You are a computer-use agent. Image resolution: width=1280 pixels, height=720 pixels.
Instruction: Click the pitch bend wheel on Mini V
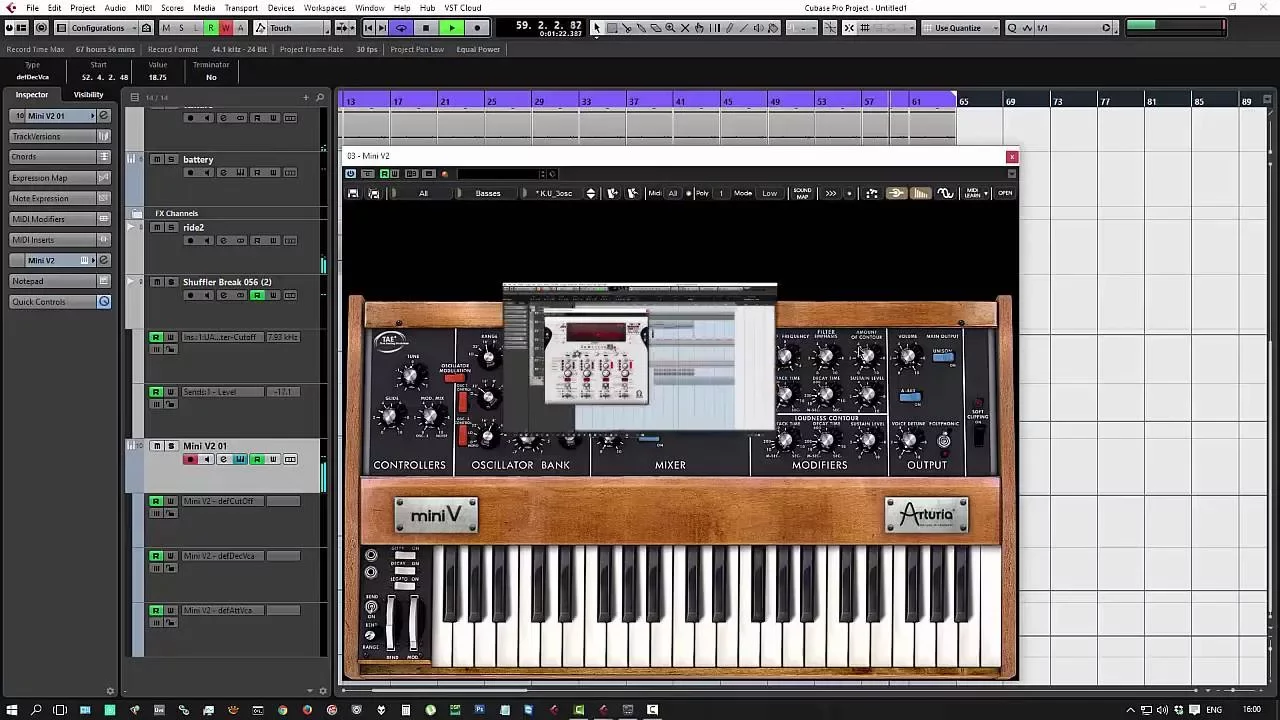tap(391, 622)
